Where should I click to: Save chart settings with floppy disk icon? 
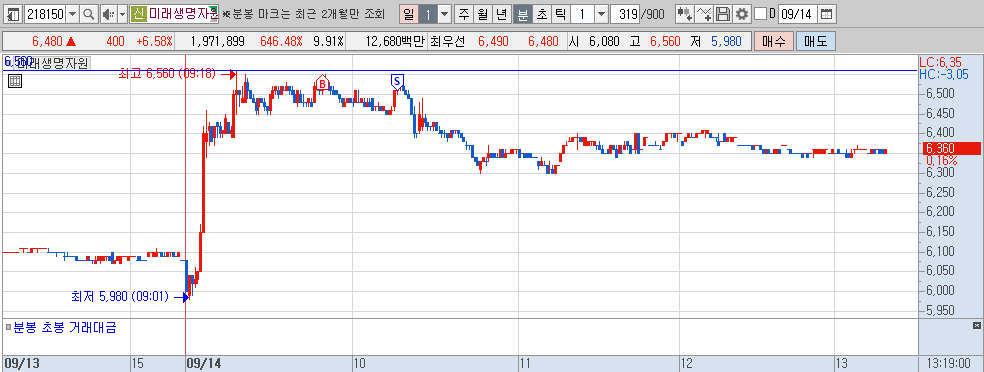723,13
